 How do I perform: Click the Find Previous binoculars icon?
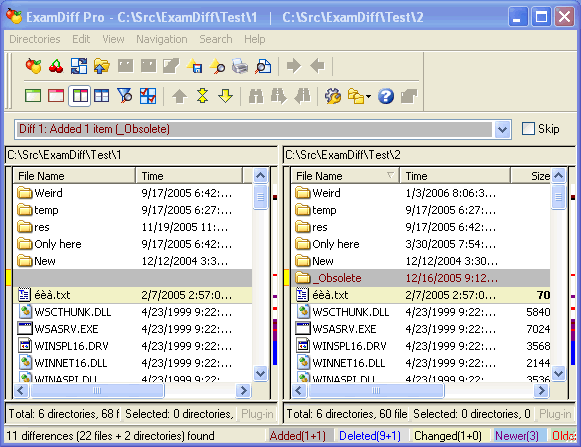coord(302,96)
